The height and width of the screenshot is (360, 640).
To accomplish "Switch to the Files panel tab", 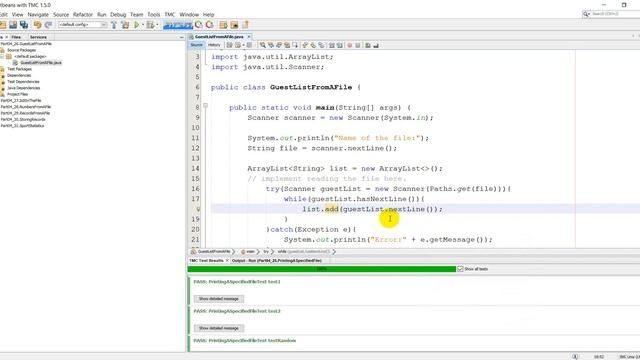I will pyautogui.click(x=16, y=37).
